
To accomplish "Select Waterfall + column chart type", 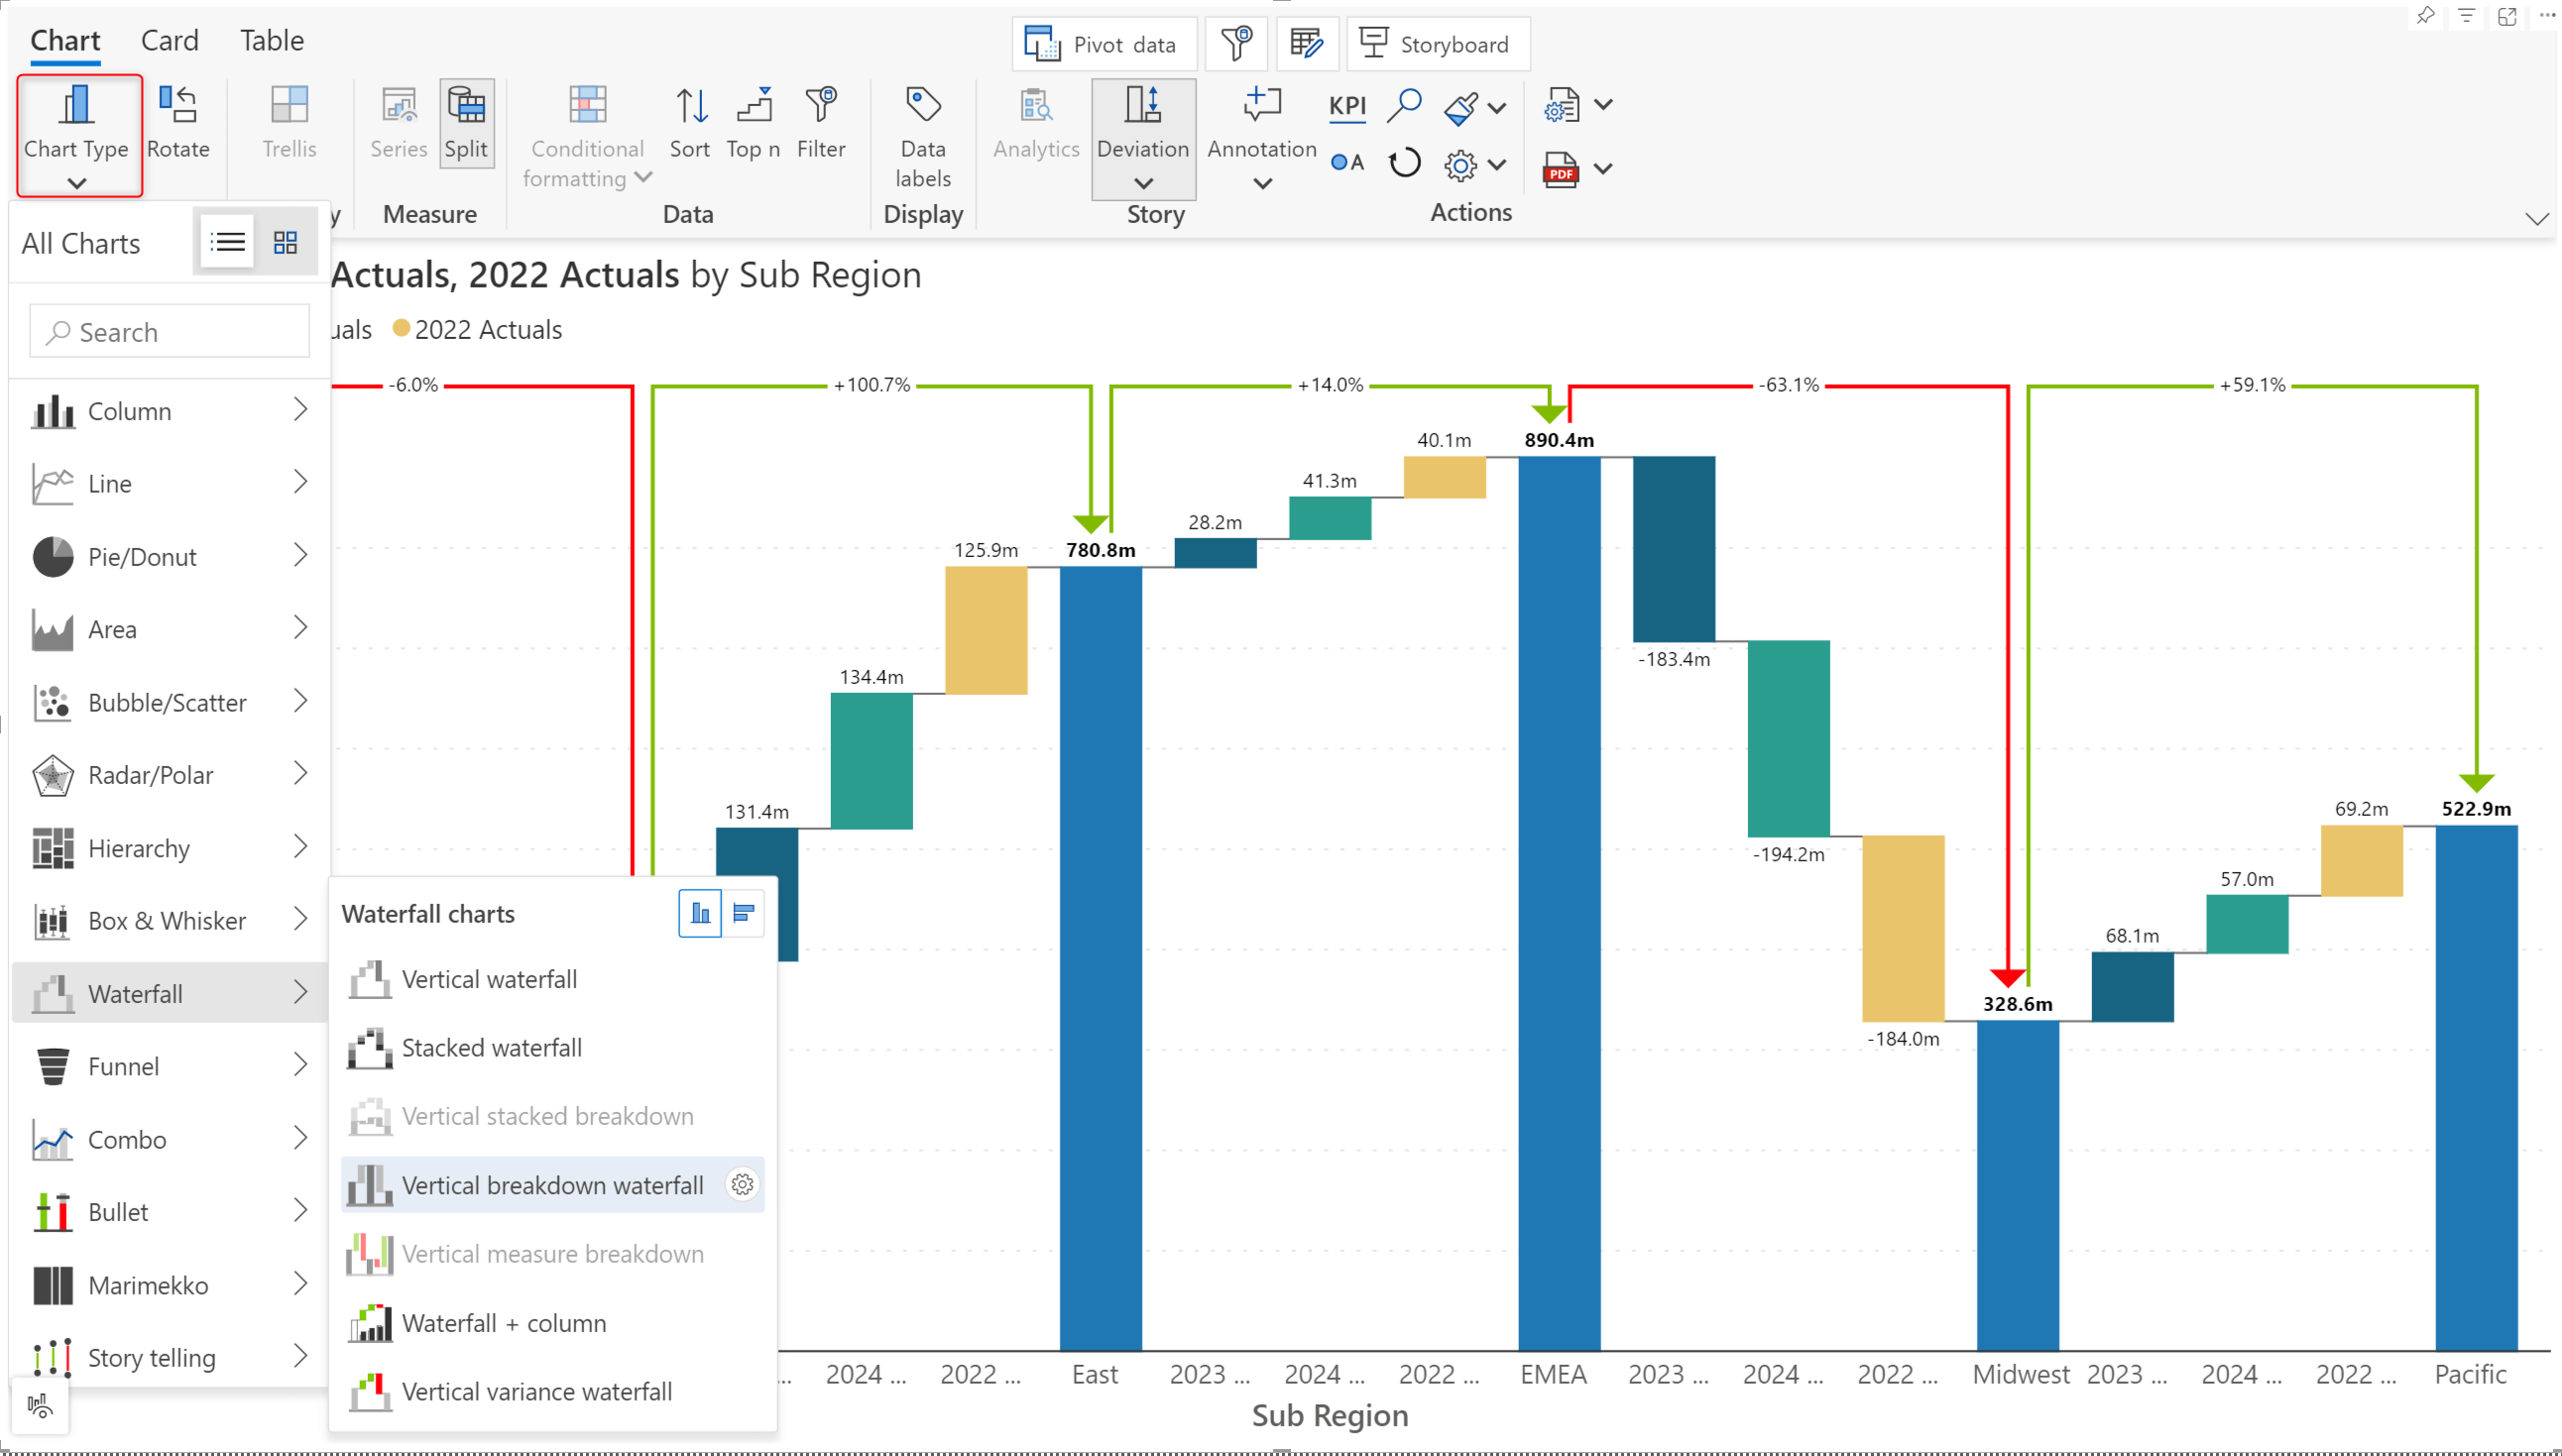I will 505,1322.
